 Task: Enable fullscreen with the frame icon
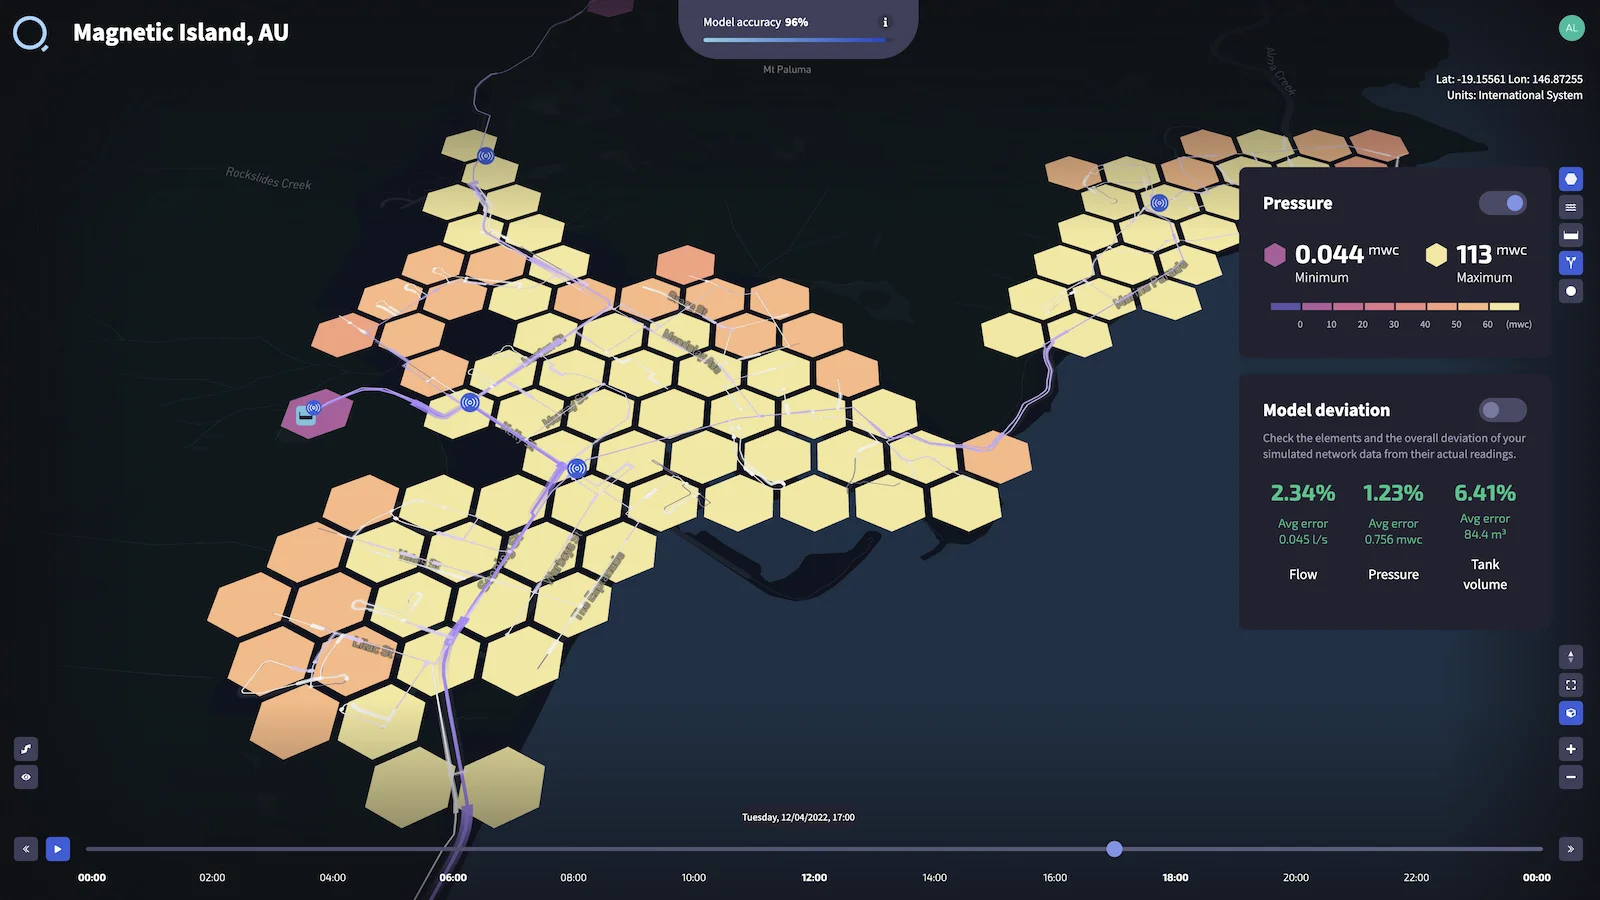click(1571, 685)
